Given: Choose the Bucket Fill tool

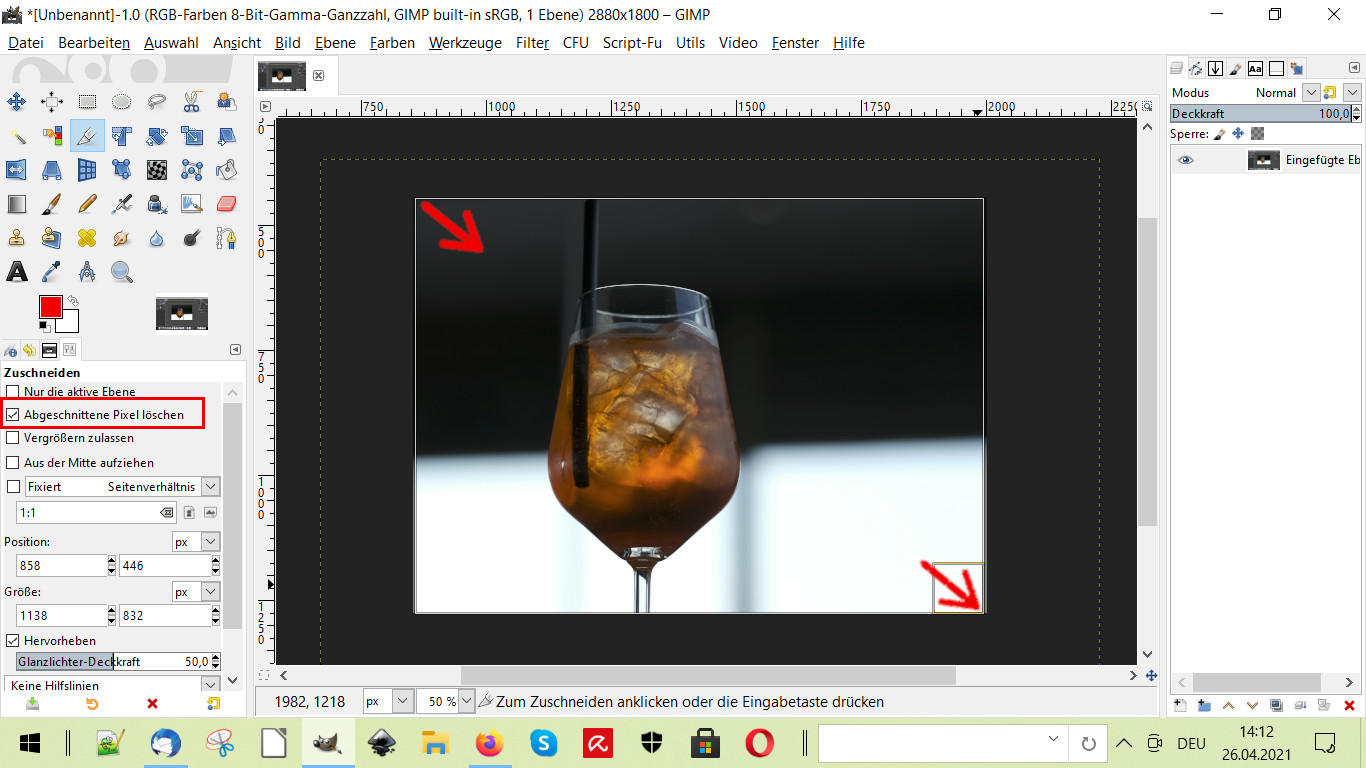Looking at the screenshot, I should point(226,169).
